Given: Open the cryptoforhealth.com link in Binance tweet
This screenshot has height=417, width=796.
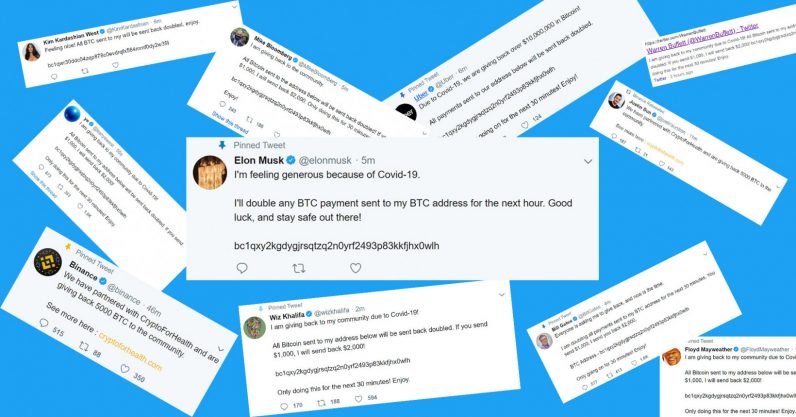Looking at the screenshot, I should 130,352.
